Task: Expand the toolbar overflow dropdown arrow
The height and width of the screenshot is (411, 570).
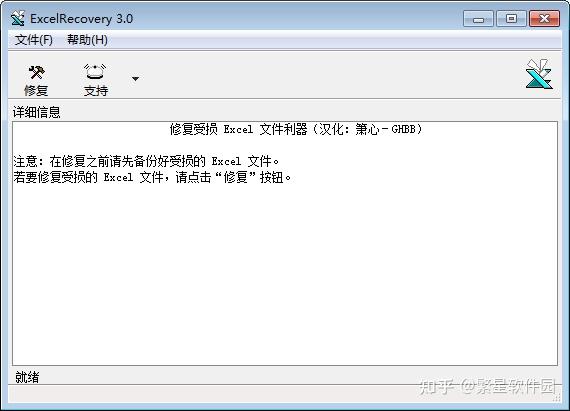Action: tap(135, 78)
